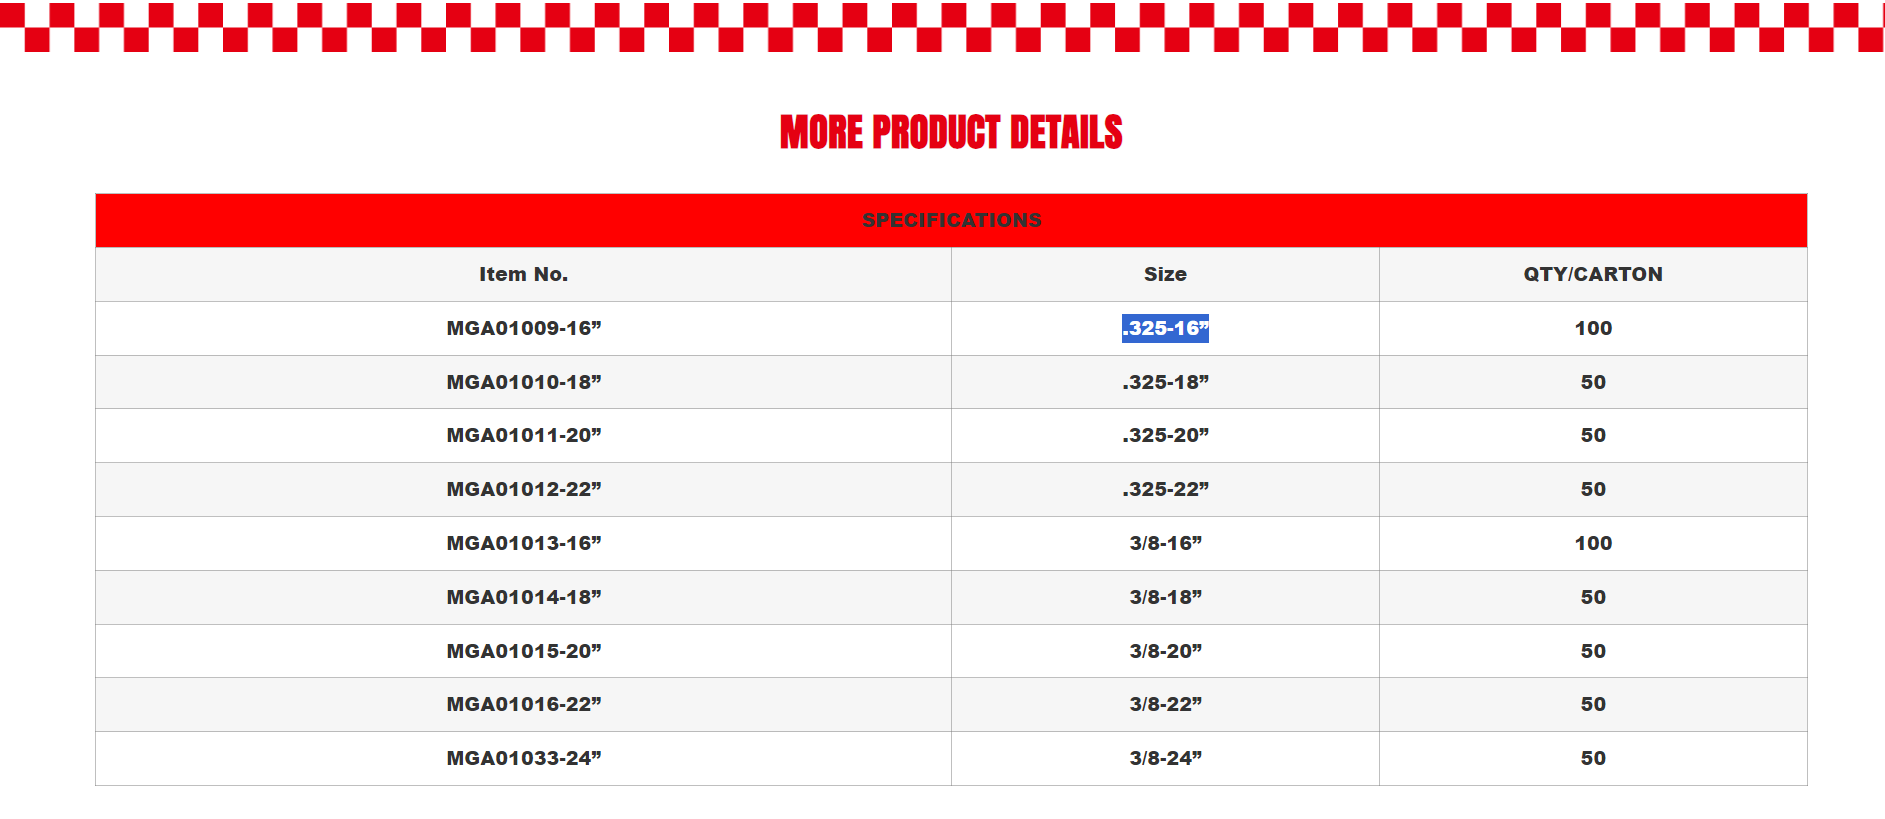Screen dimensions: 1885x819
Task: Click item number MGA01012-22”
Action: point(523,489)
